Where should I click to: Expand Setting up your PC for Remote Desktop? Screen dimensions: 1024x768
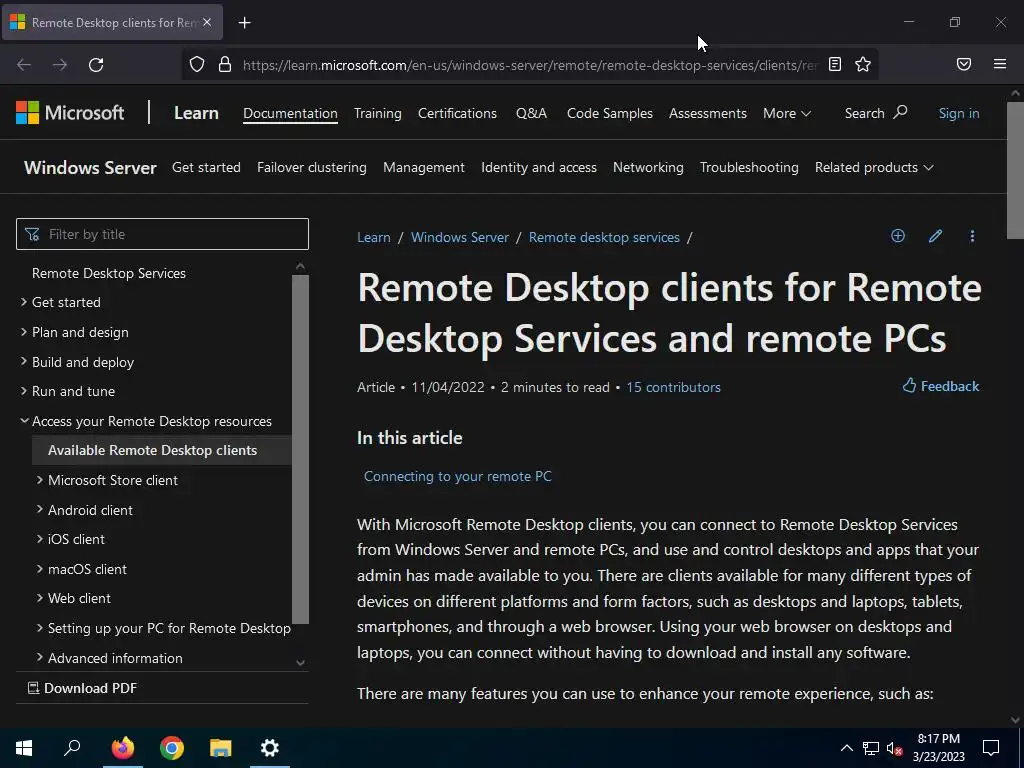click(x=39, y=628)
